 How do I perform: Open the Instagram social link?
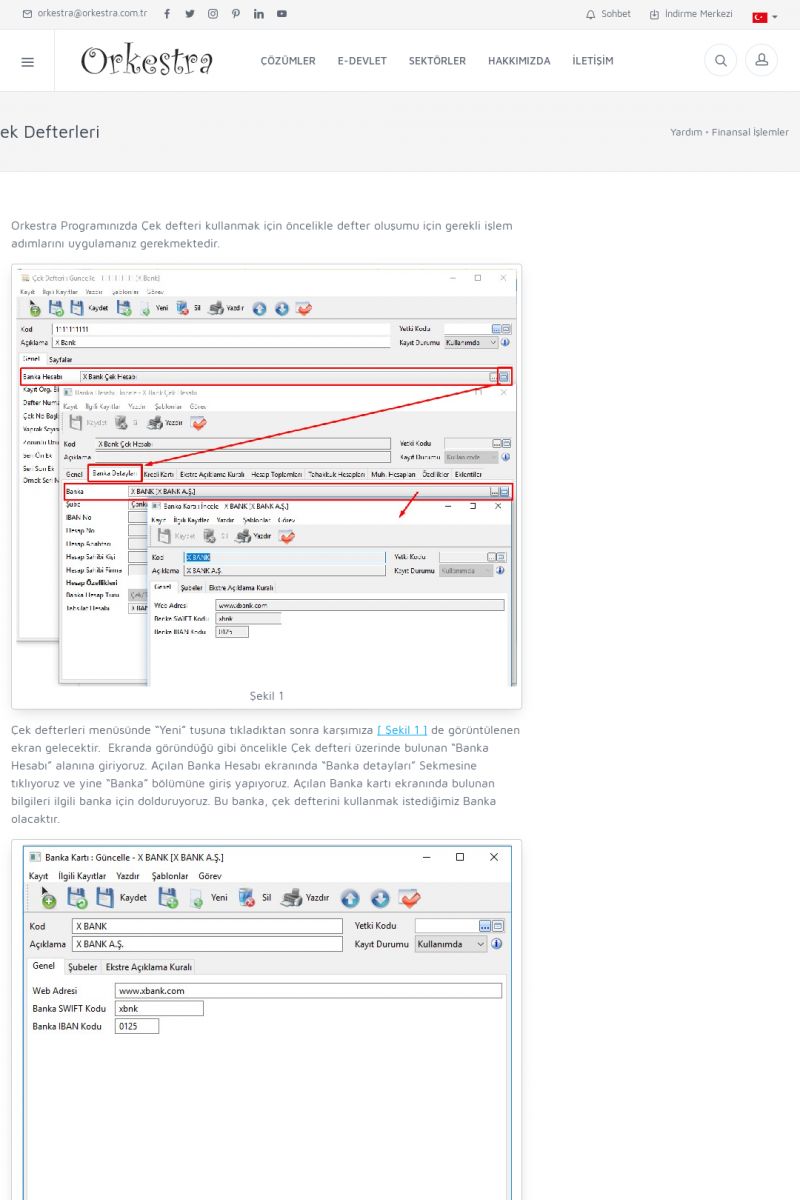coord(213,14)
